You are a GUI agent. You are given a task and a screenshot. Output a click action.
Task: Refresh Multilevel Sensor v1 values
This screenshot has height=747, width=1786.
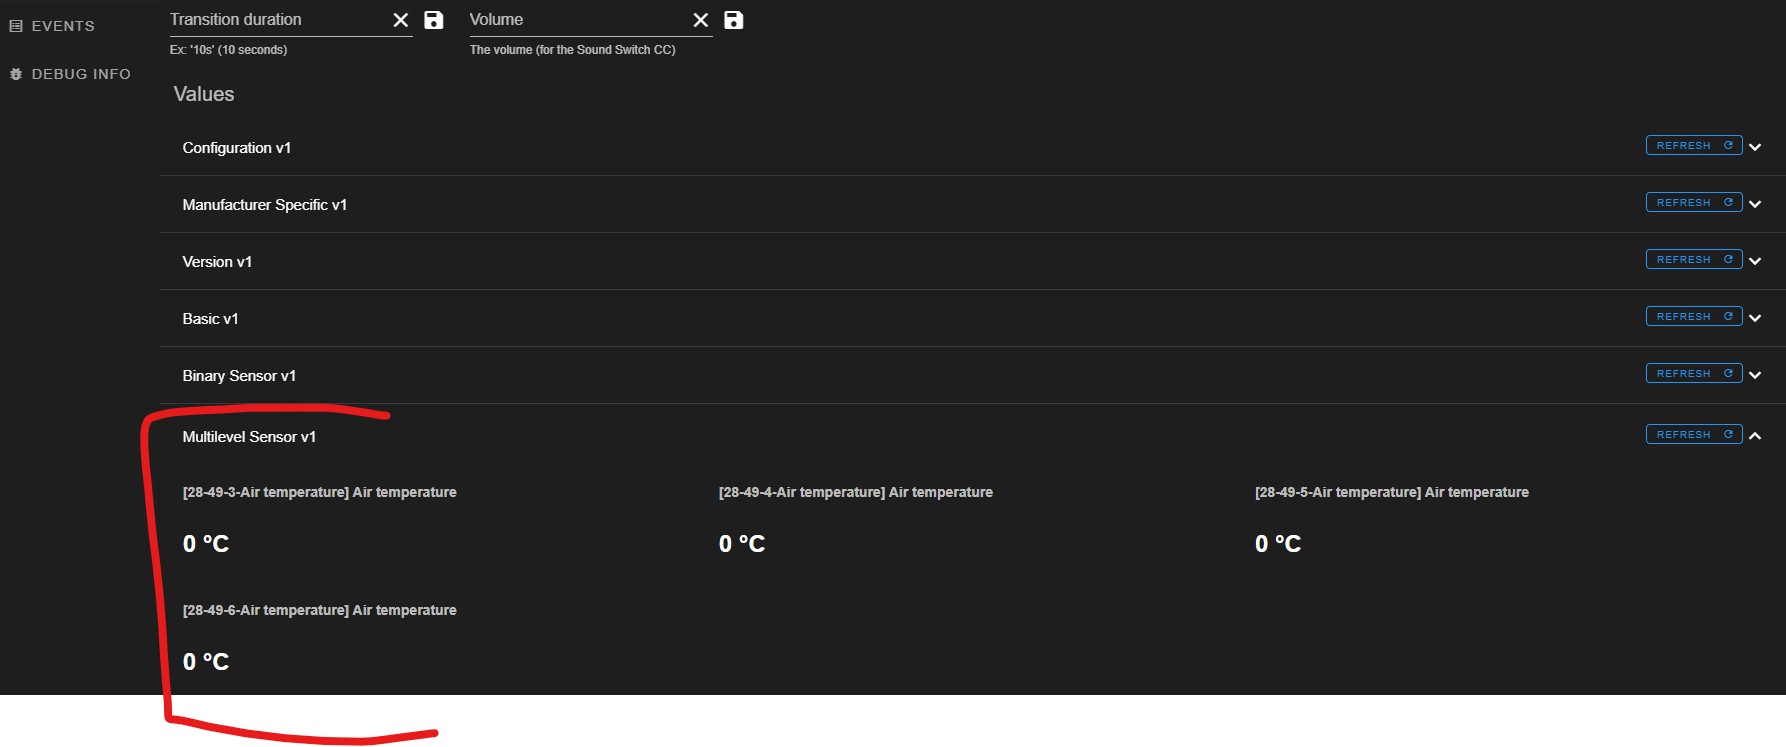[1694, 435]
